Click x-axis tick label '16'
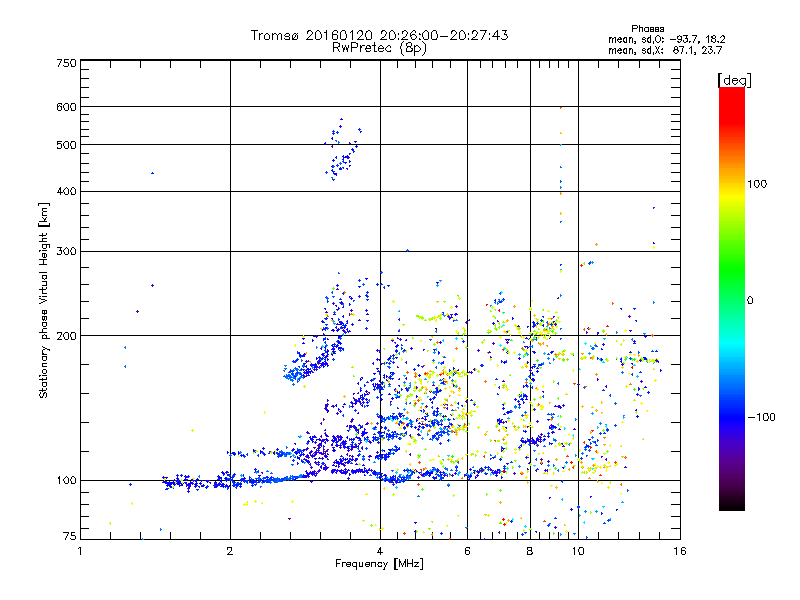The height and width of the screenshot is (600, 800). 680,551
